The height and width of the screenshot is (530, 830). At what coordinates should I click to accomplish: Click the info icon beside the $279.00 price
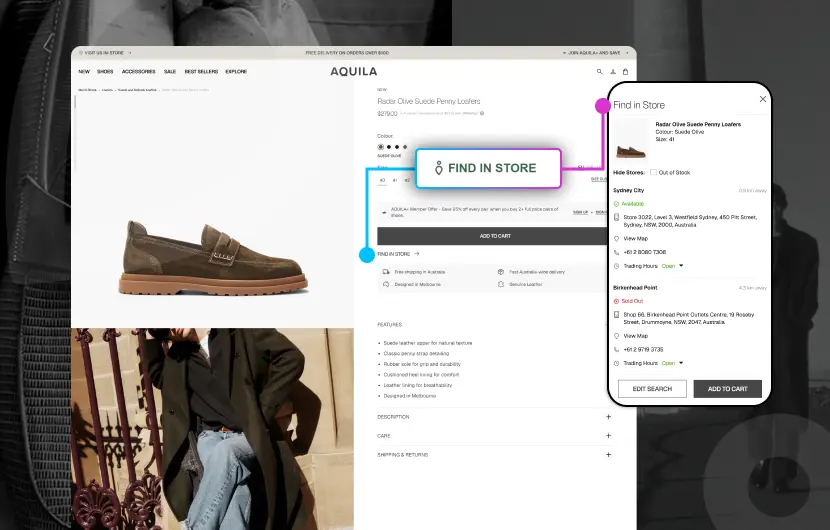click(x=482, y=113)
